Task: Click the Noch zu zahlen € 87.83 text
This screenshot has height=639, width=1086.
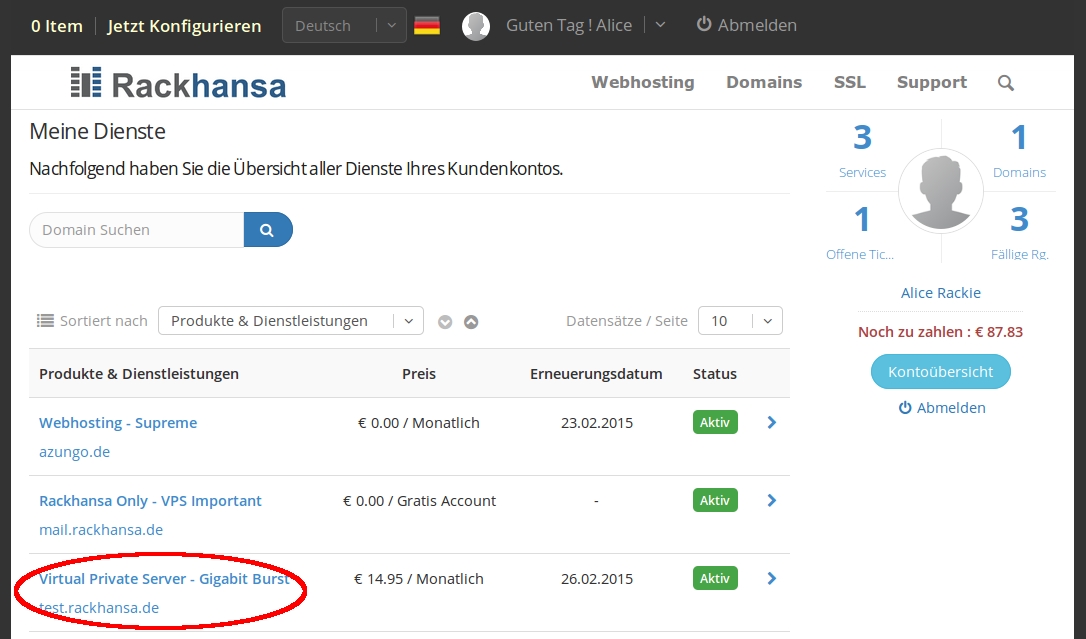Action: 941,332
